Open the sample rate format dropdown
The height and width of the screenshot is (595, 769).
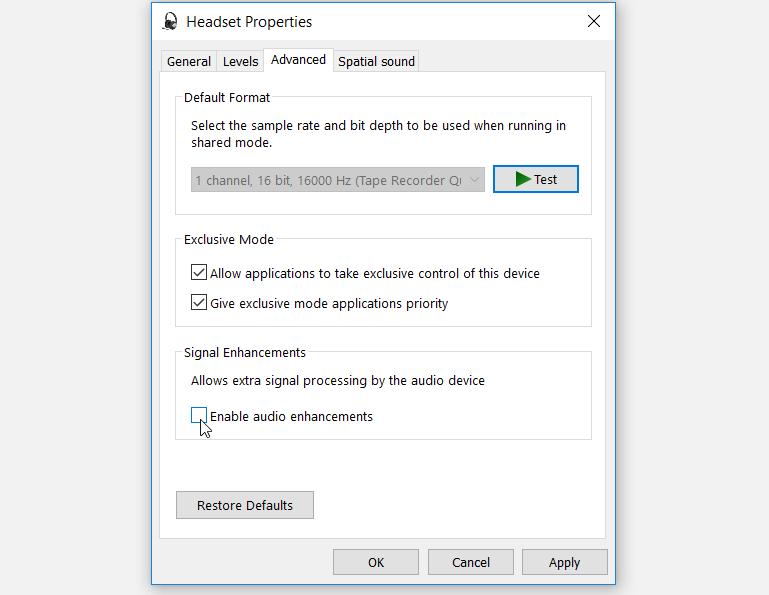(338, 180)
